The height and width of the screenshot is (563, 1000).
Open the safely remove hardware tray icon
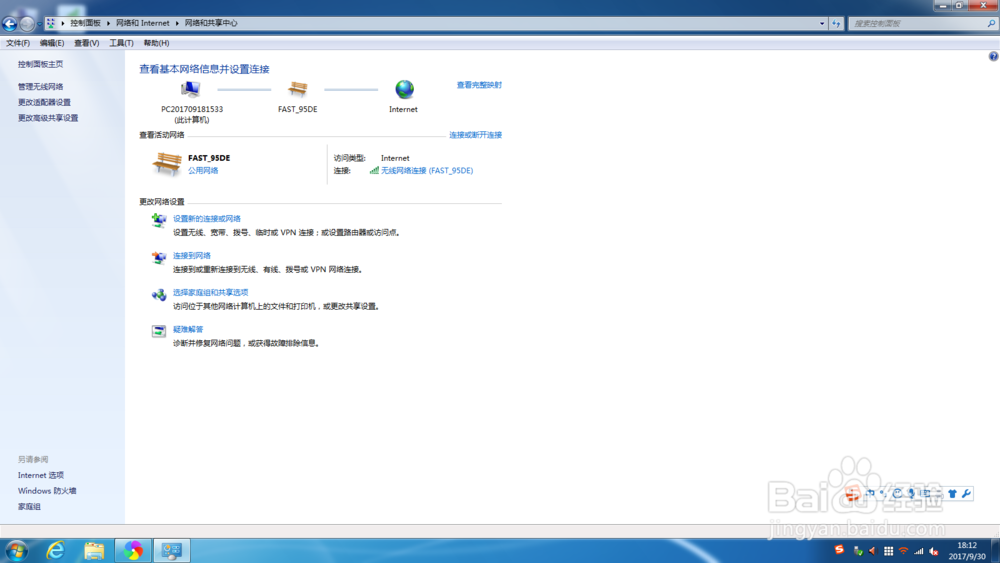[858, 551]
